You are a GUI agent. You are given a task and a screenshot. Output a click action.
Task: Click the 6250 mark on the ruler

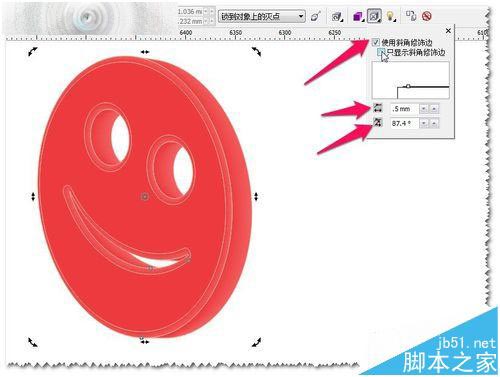click(335, 33)
